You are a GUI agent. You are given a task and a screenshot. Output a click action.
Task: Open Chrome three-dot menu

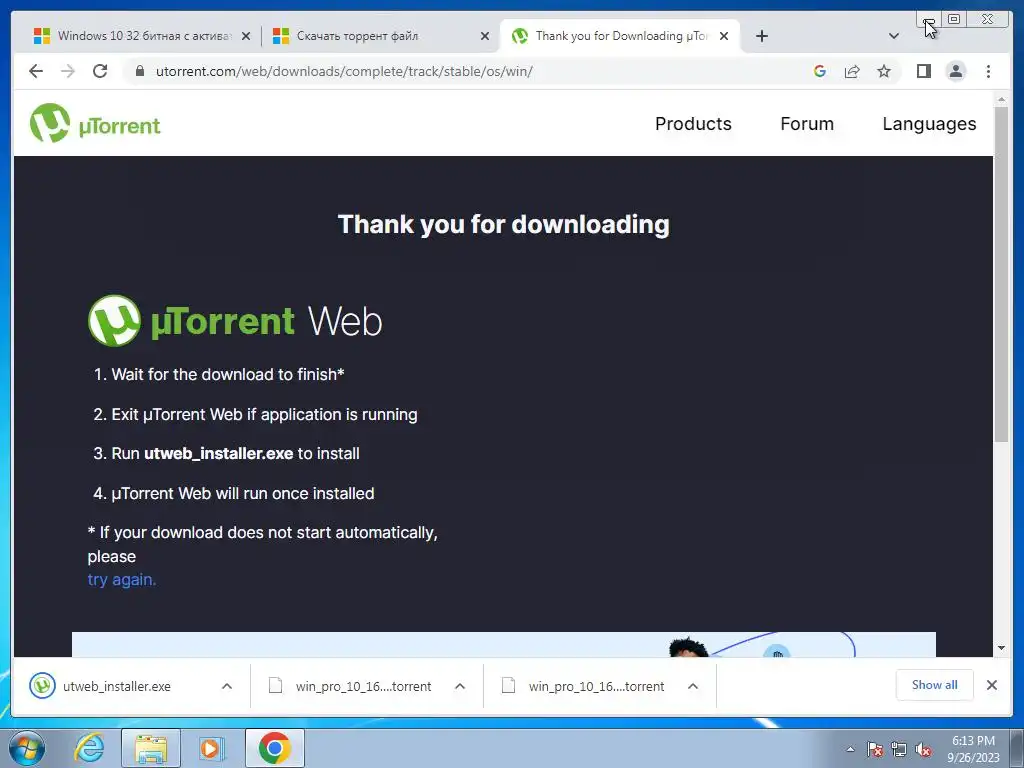988,71
